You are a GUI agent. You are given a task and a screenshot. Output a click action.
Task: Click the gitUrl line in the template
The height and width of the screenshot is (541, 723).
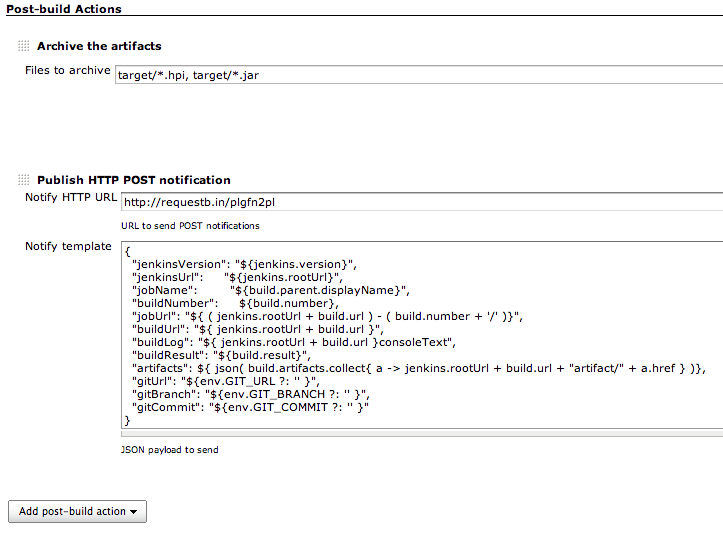(x=226, y=381)
